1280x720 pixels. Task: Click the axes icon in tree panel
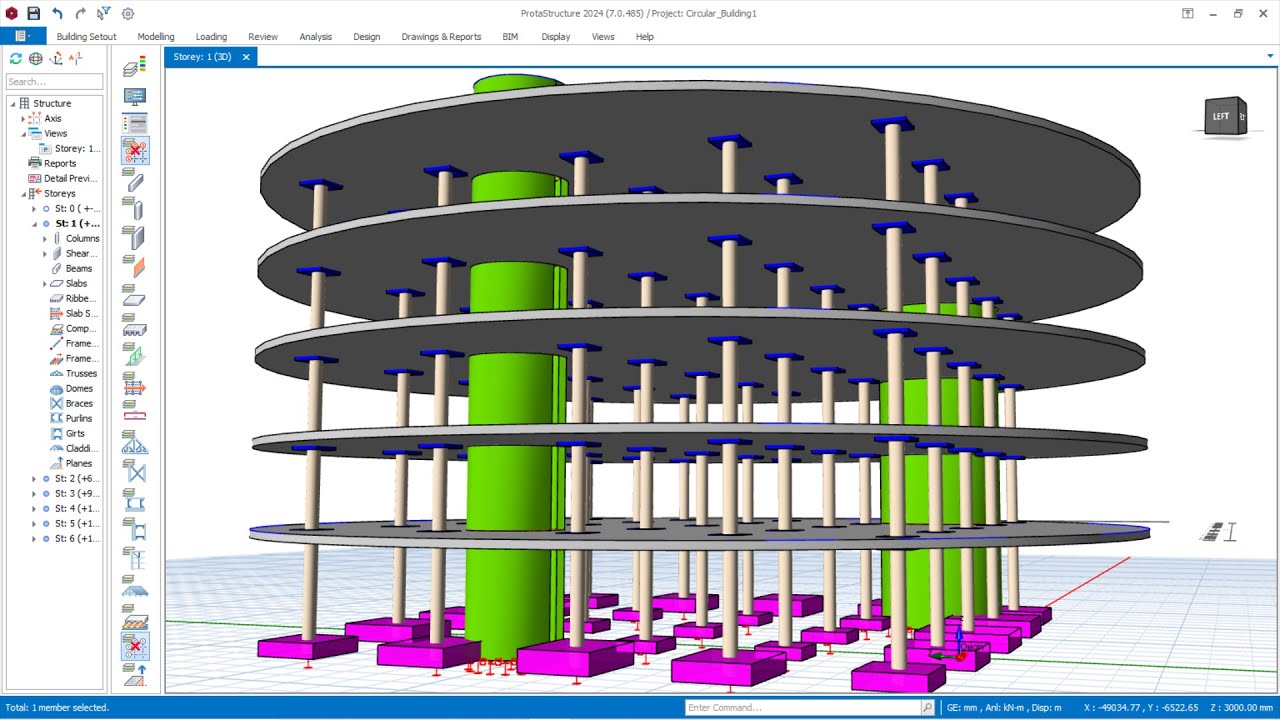pyautogui.click(x=56, y=59)
